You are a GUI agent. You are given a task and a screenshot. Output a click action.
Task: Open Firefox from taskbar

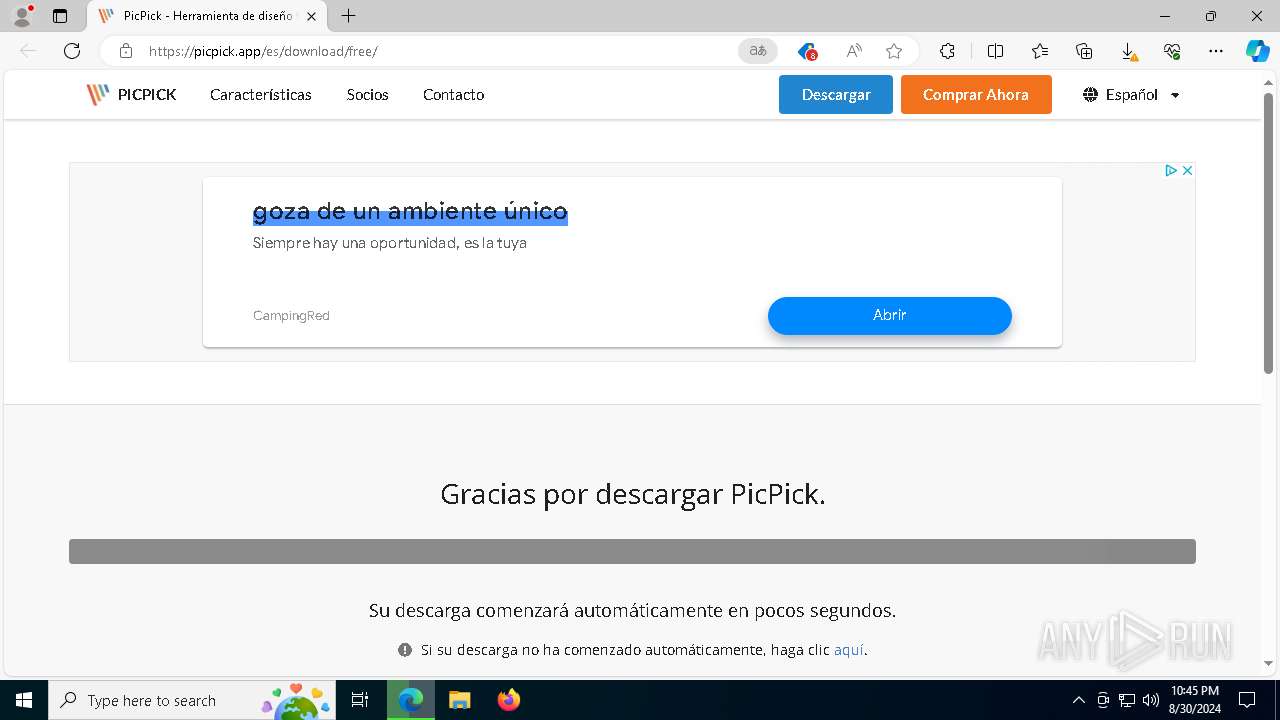508,700
